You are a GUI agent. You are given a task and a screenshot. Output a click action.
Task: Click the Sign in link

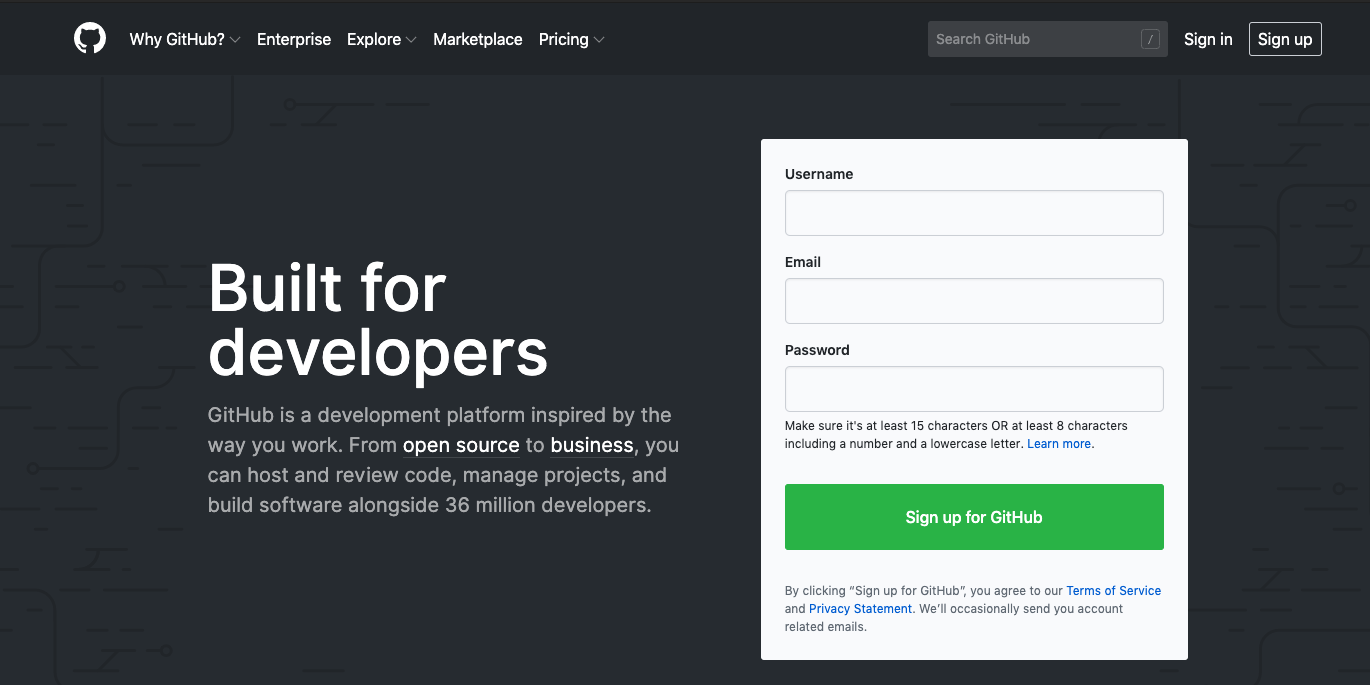point(1208,39)
